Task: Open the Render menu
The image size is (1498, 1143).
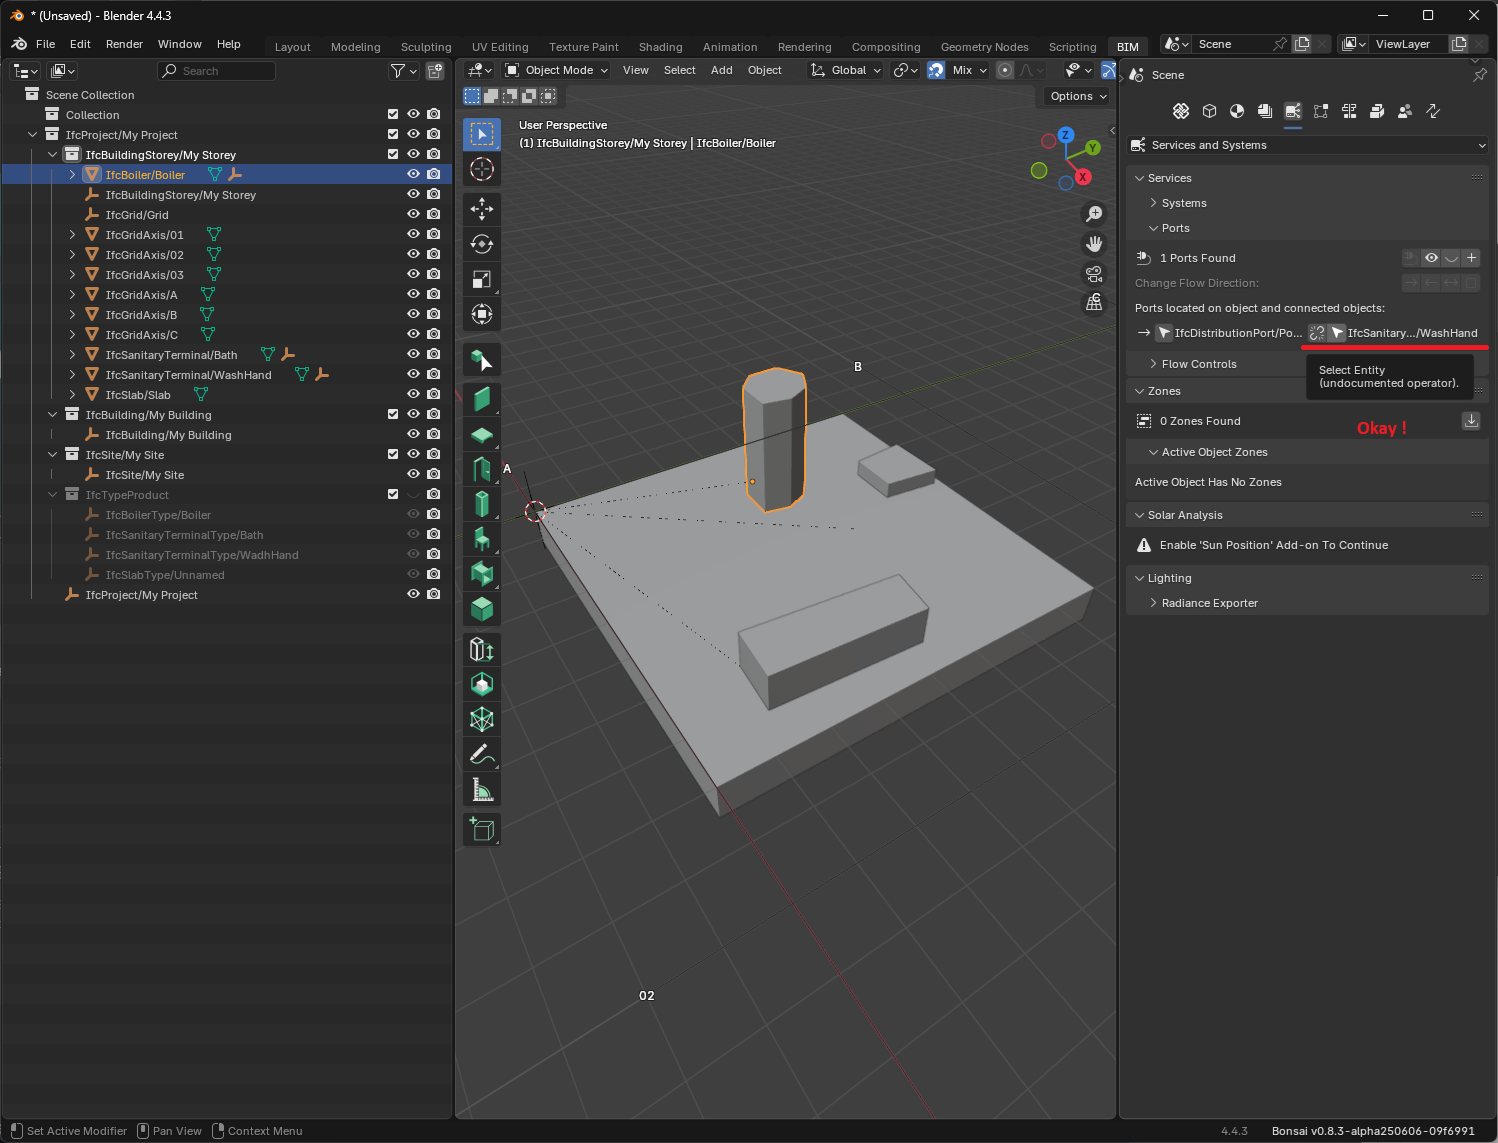Action: (x=124, y=44)
